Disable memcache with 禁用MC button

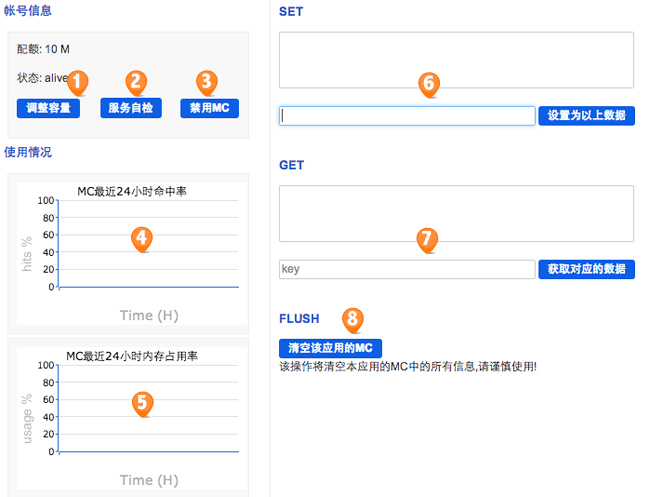(208, 108)
